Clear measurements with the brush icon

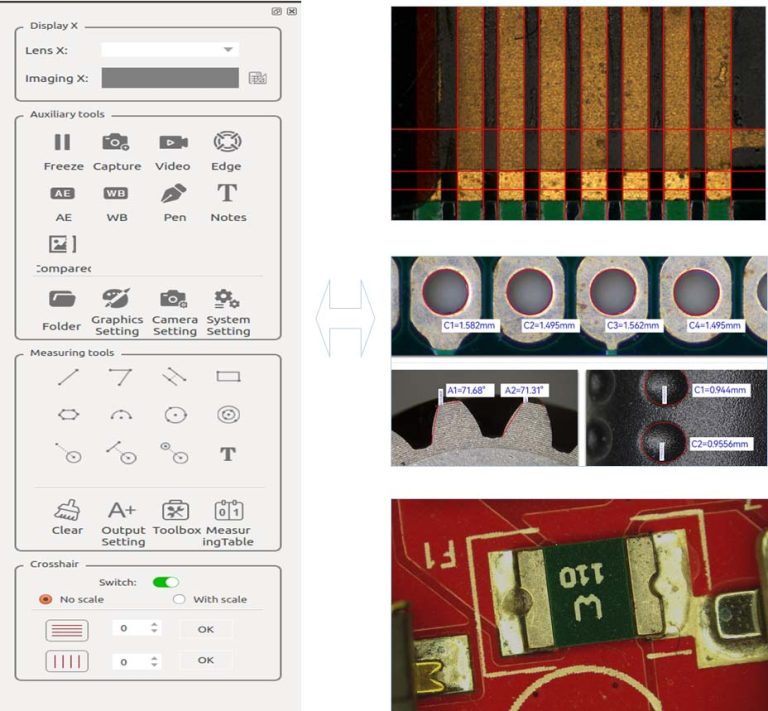point(67,510)
